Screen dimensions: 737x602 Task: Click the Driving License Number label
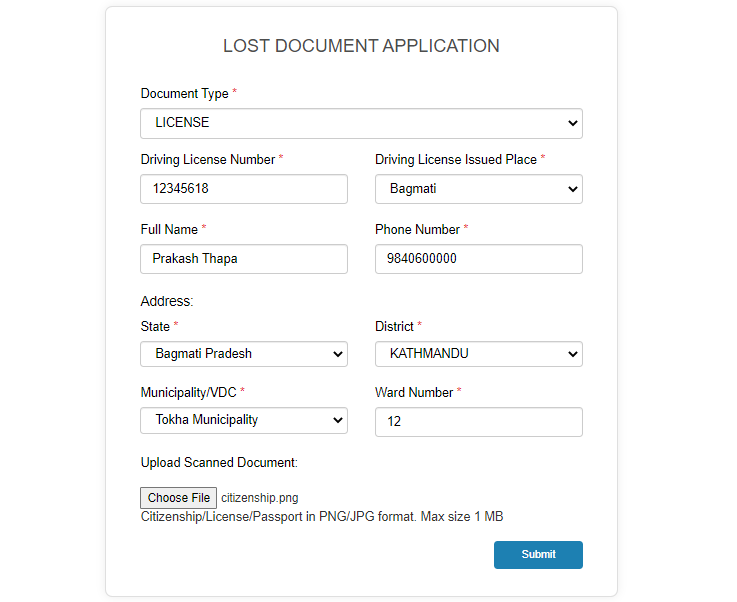208,160
